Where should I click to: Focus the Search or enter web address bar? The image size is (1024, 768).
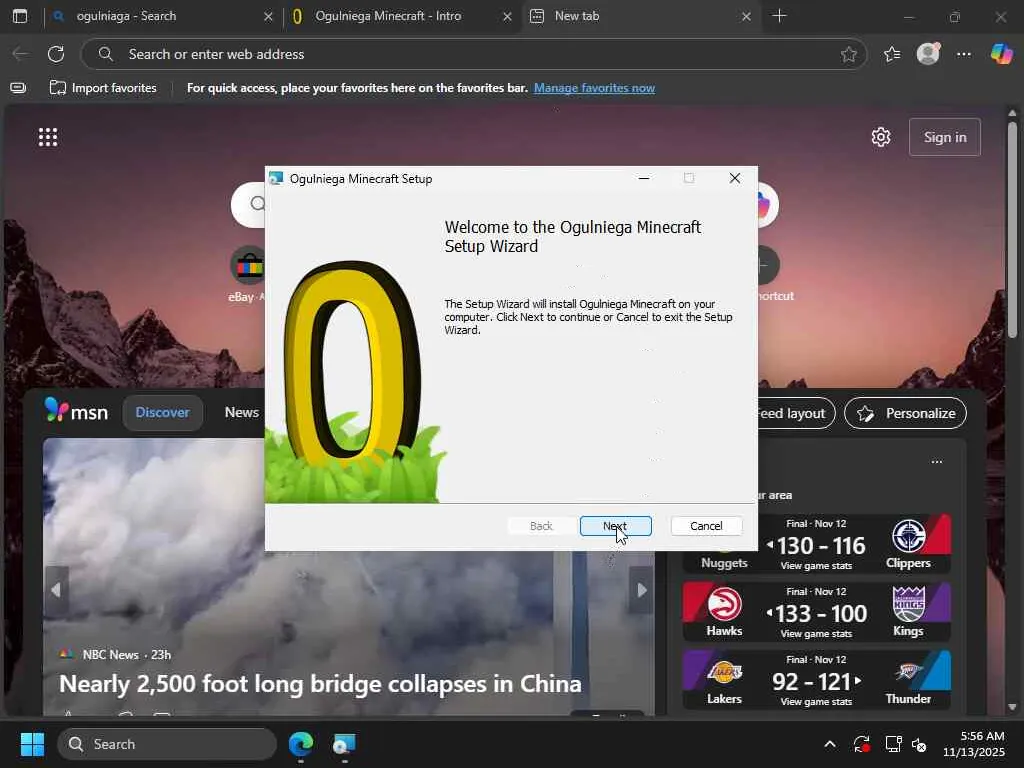473,54
